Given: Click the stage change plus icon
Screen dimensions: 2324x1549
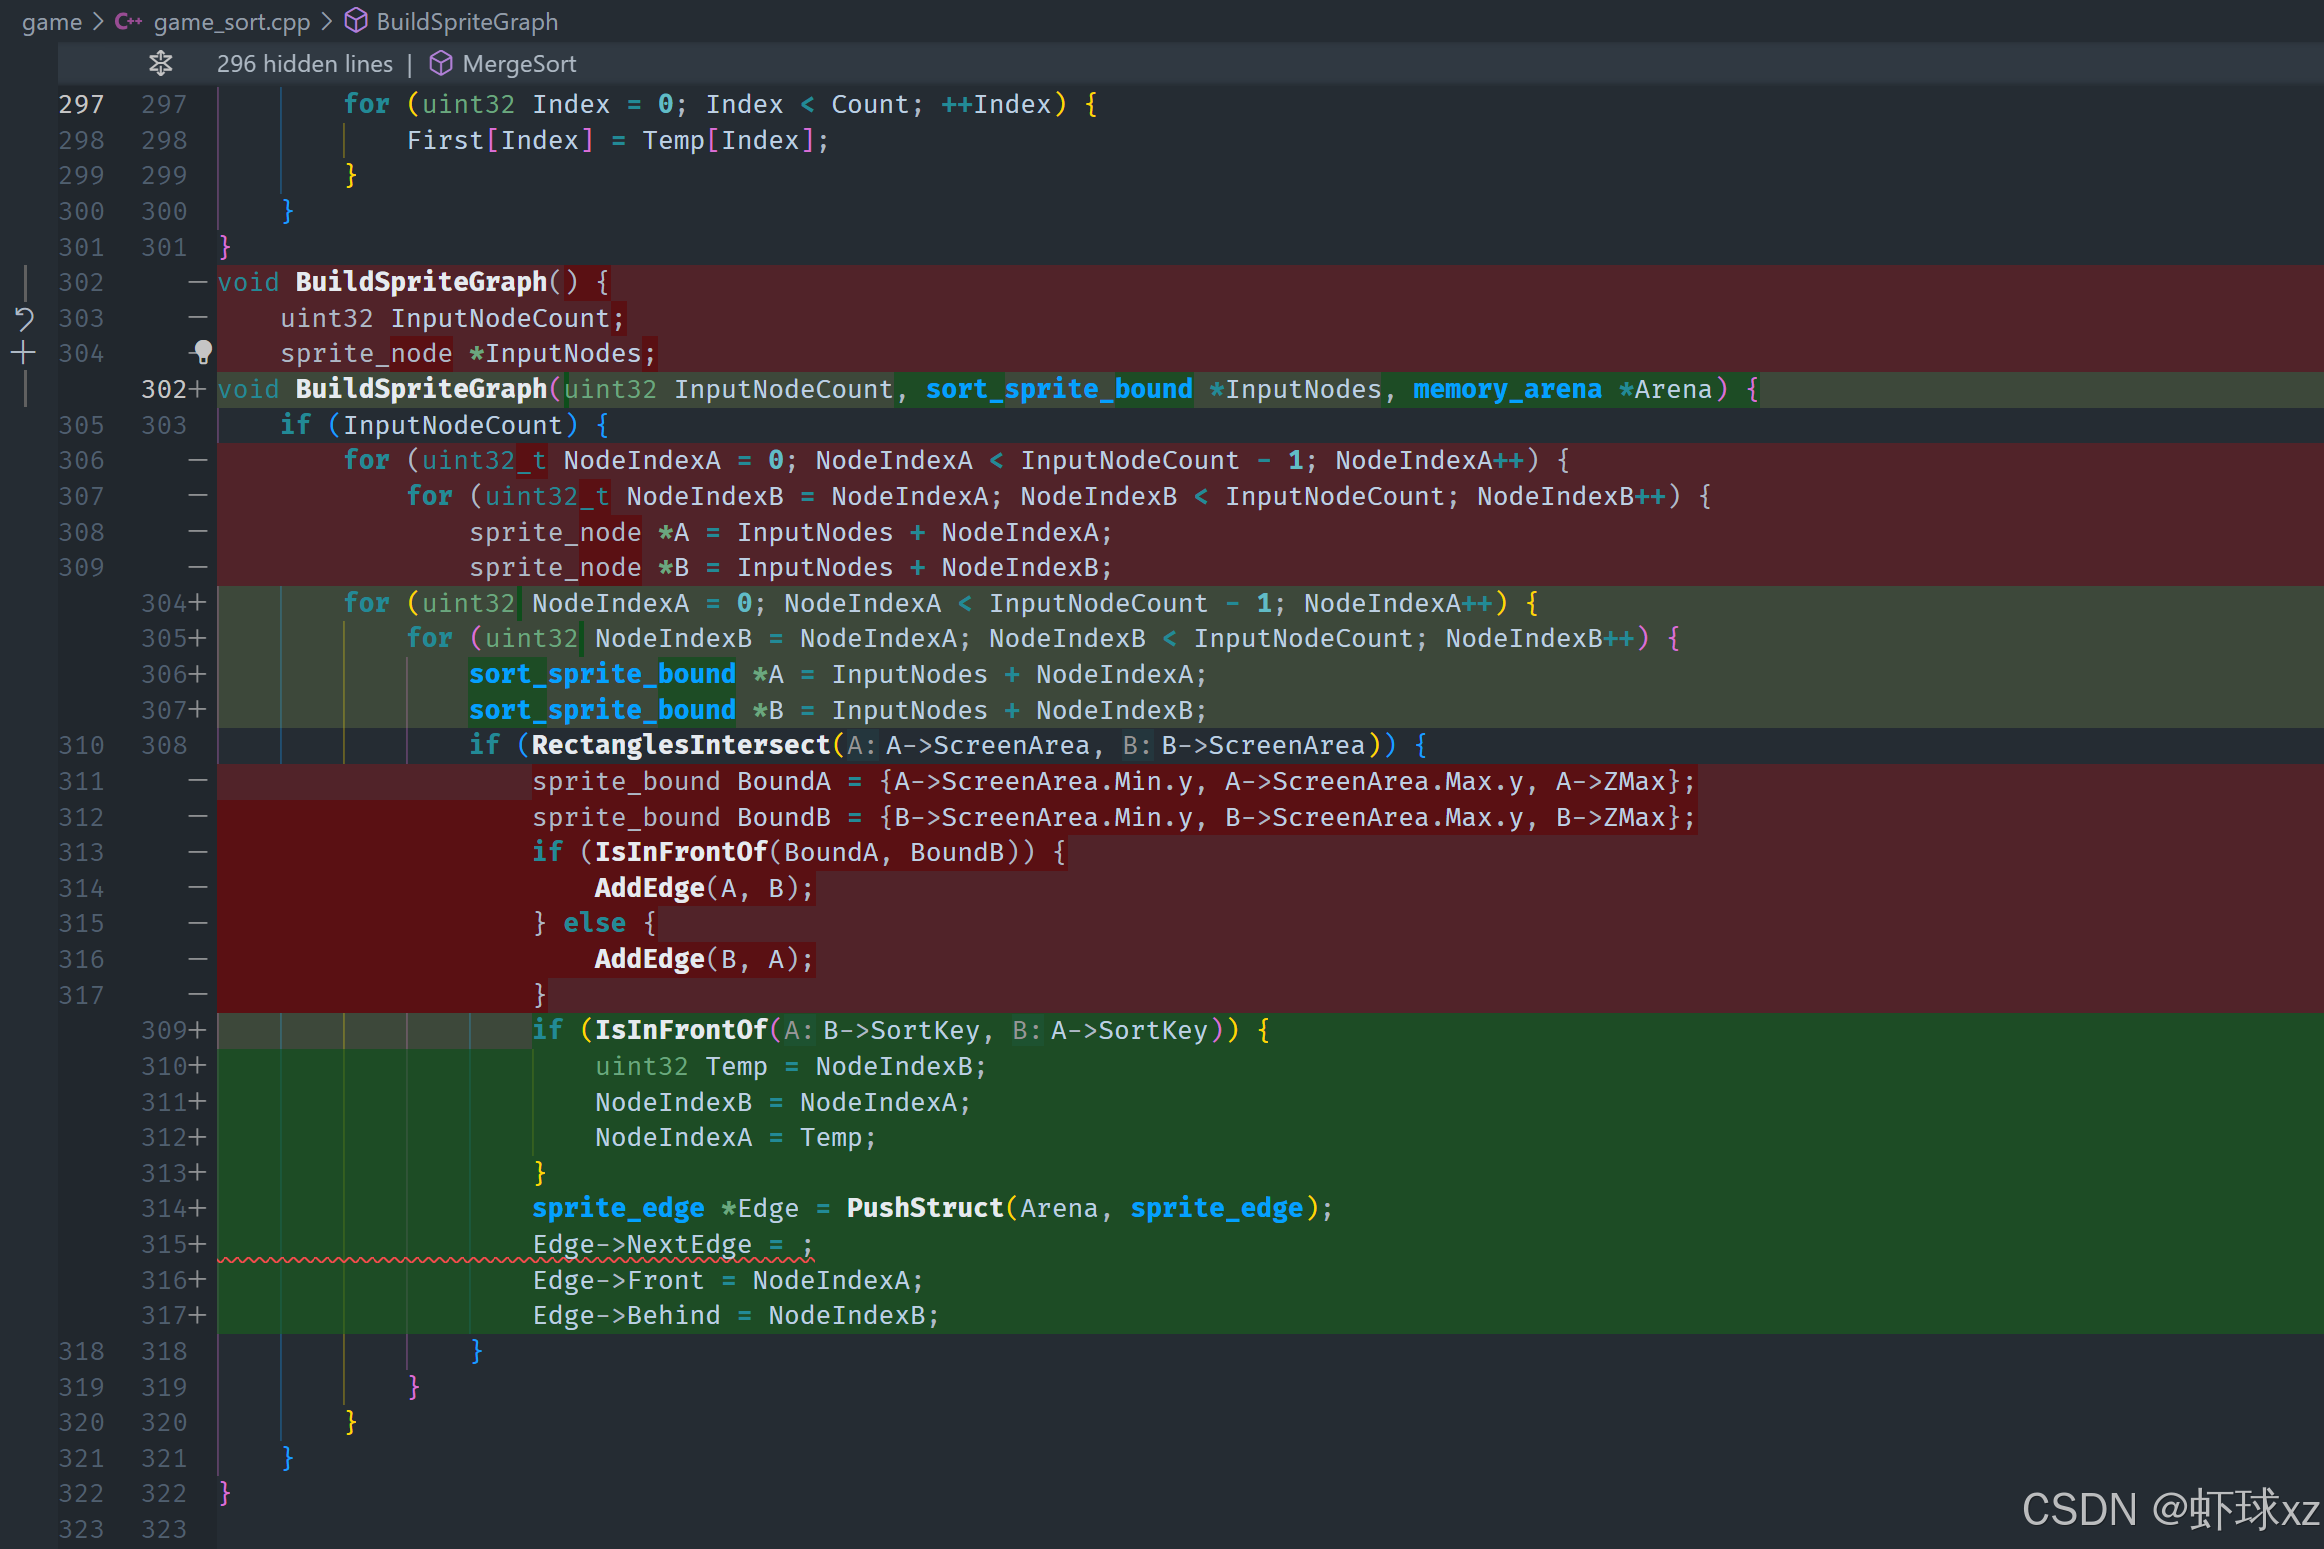Looking at the screenshot, I should [24, 353].
